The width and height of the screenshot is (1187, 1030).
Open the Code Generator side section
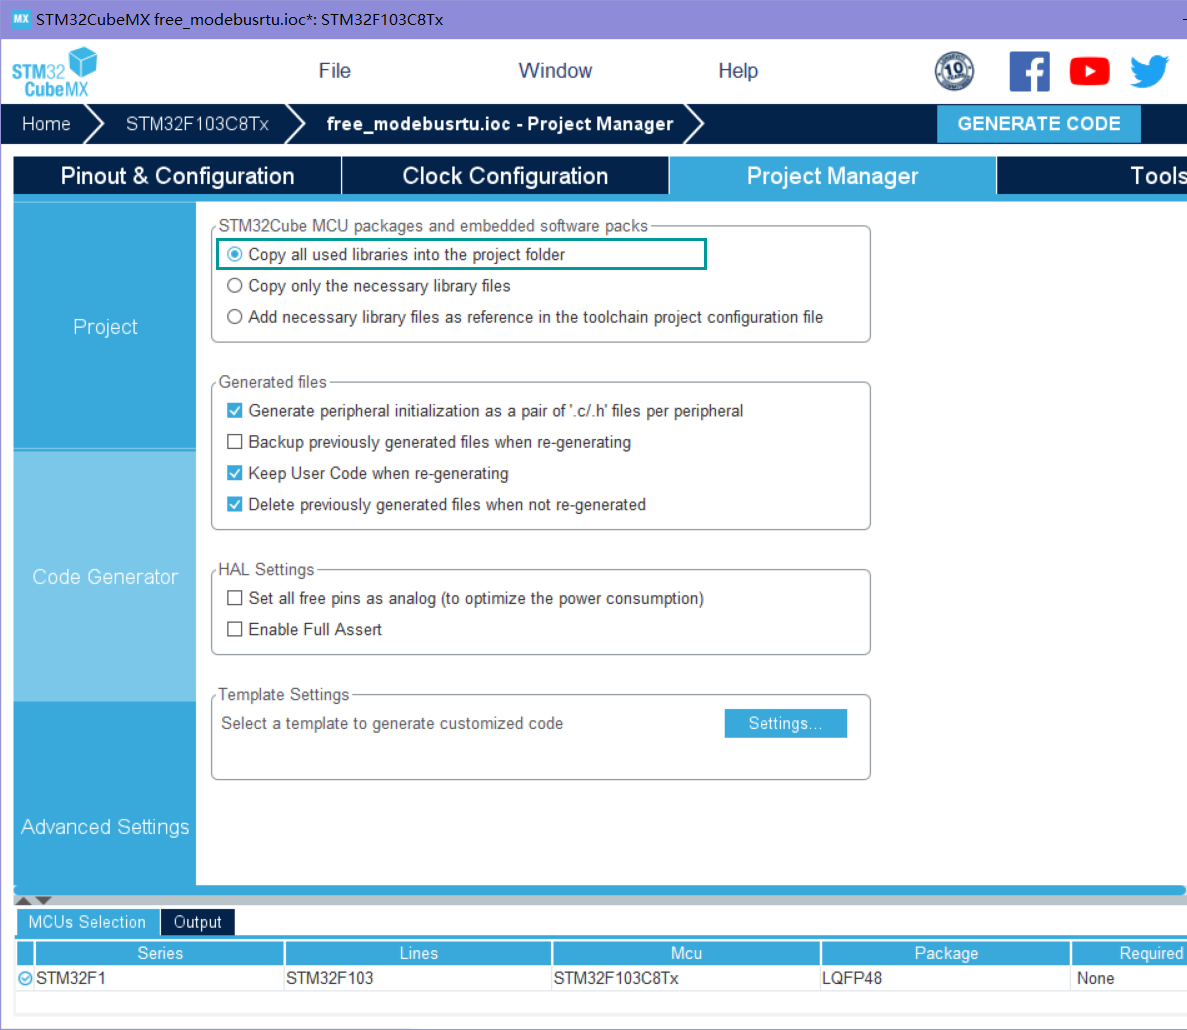pos(104,576)
